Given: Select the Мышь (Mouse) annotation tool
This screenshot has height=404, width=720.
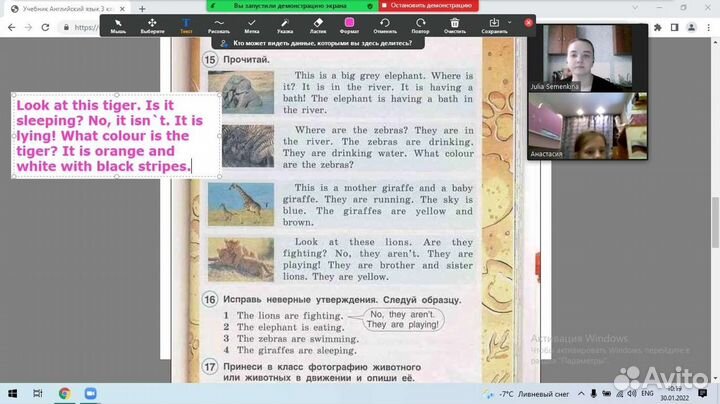Looking at the screenshot, I should pos(118,25).
